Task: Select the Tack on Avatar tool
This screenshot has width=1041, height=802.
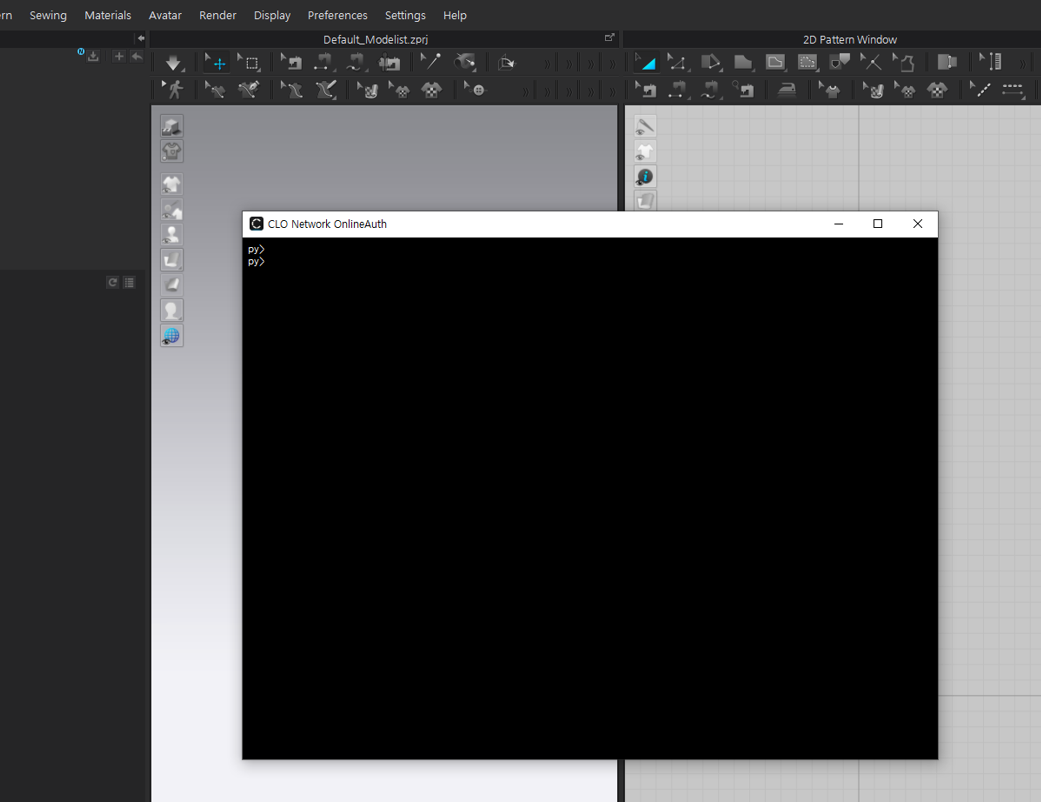Action: [465, 63]
